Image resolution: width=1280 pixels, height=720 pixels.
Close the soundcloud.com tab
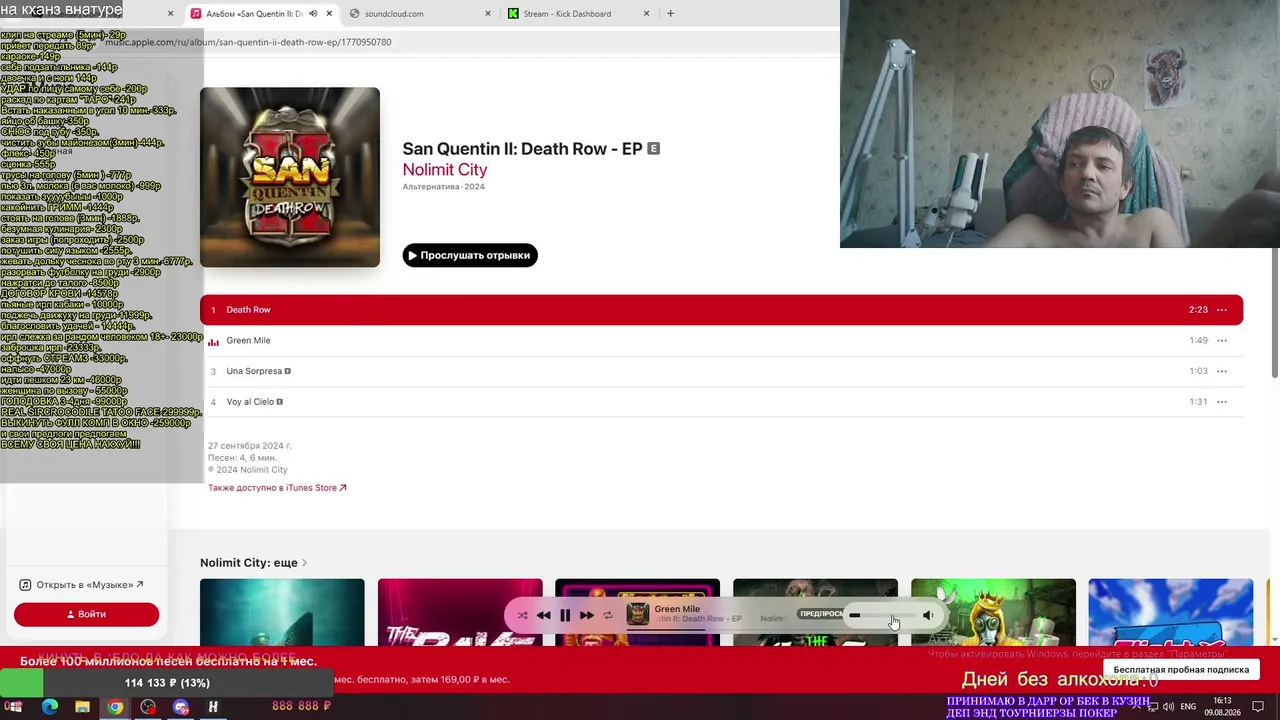(x=488, y=14)
